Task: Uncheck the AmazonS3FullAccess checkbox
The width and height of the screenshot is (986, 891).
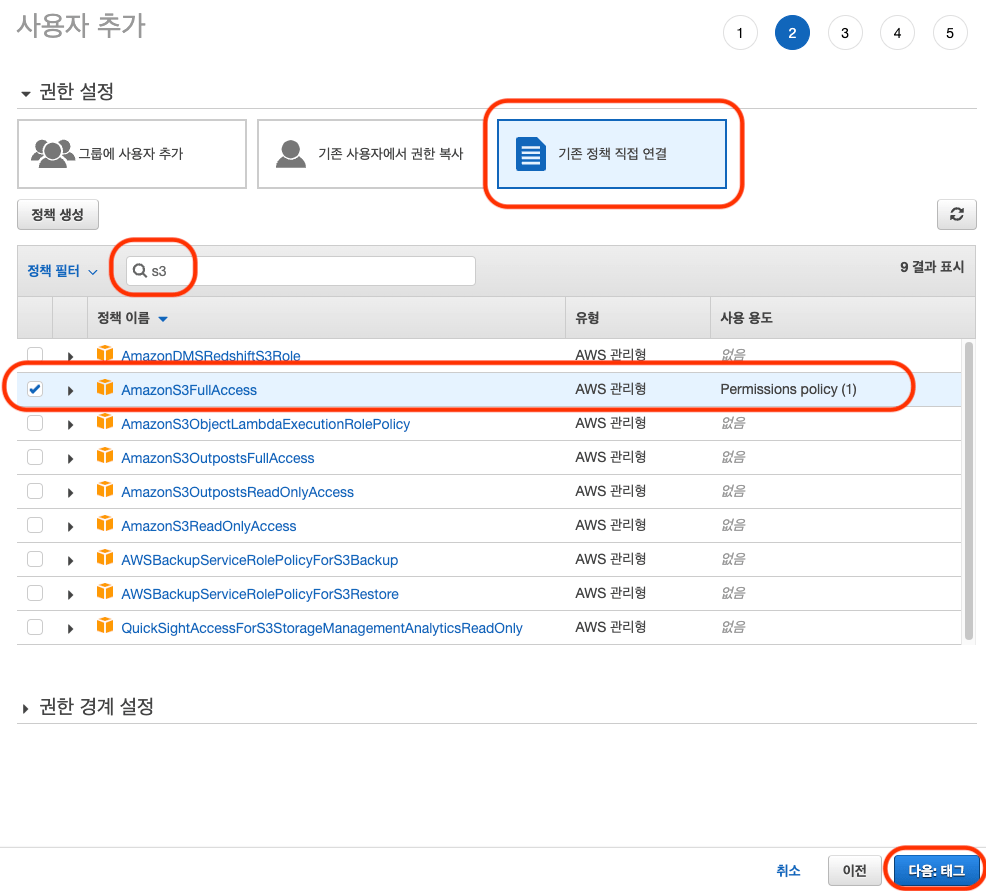Action: point(35,390)
